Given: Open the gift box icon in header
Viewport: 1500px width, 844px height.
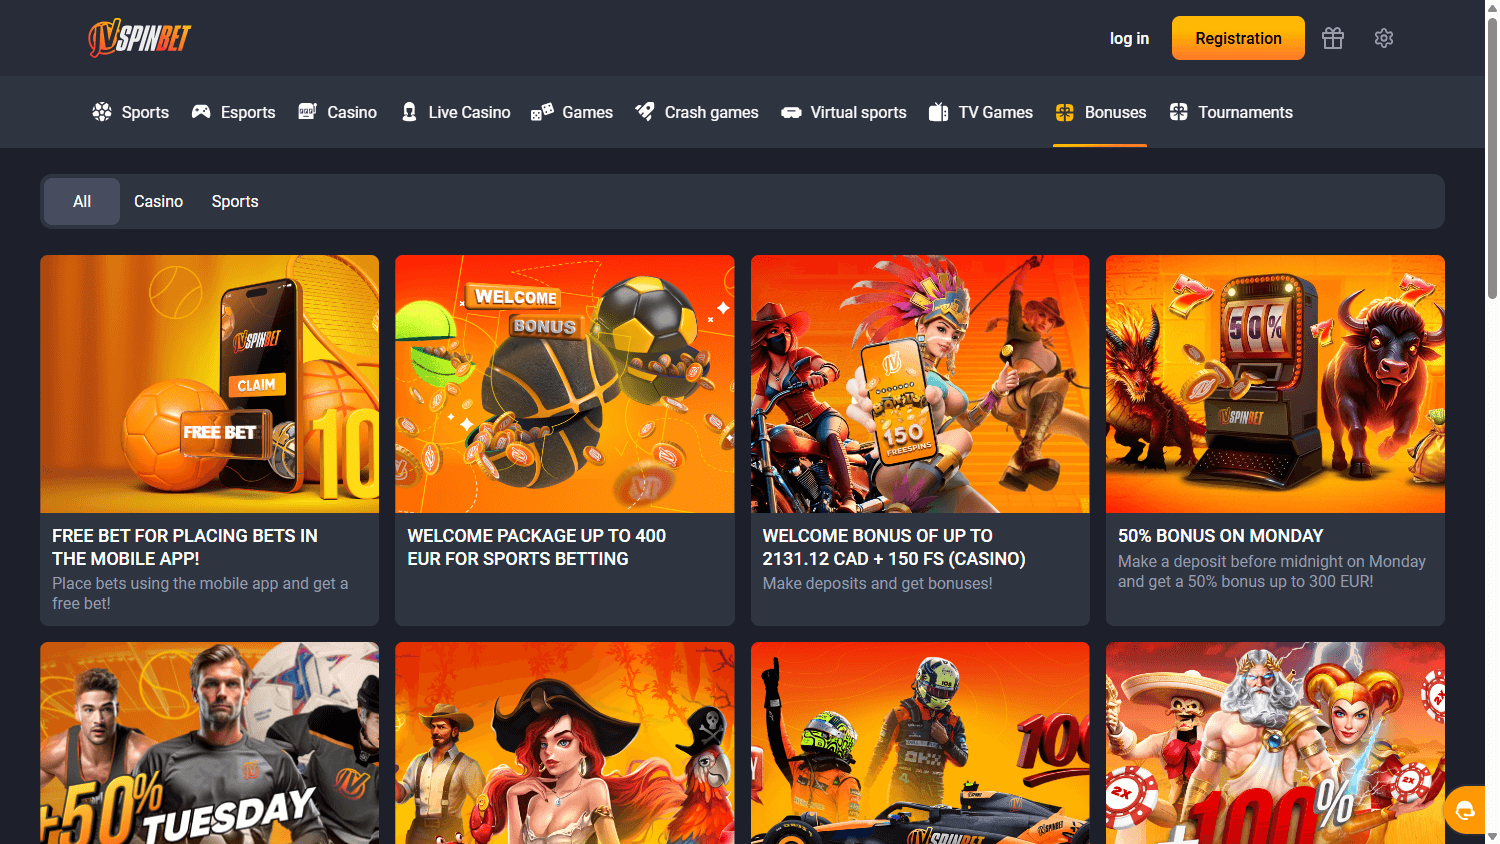Looking at the screenshot, I should pyautogui.click(x=1333, y=38).
